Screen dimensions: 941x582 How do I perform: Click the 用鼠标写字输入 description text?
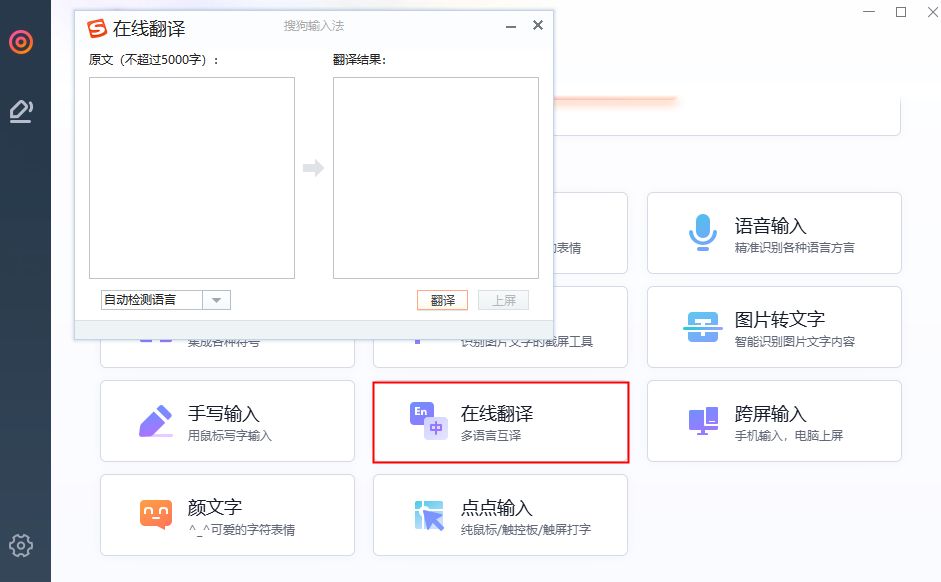229,436
